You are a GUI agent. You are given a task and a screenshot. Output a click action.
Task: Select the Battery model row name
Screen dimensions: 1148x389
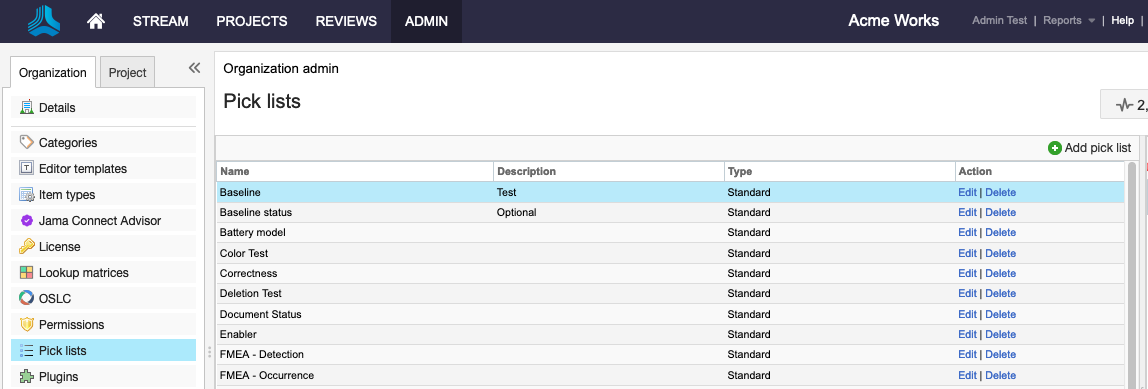(x=253, y=232)
